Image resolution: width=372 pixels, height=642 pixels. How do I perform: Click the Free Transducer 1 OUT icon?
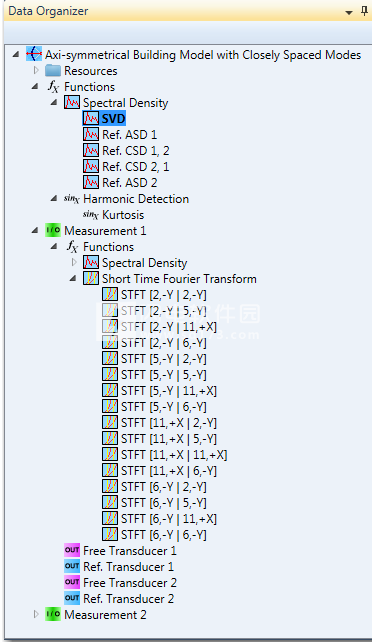(72, 550)
